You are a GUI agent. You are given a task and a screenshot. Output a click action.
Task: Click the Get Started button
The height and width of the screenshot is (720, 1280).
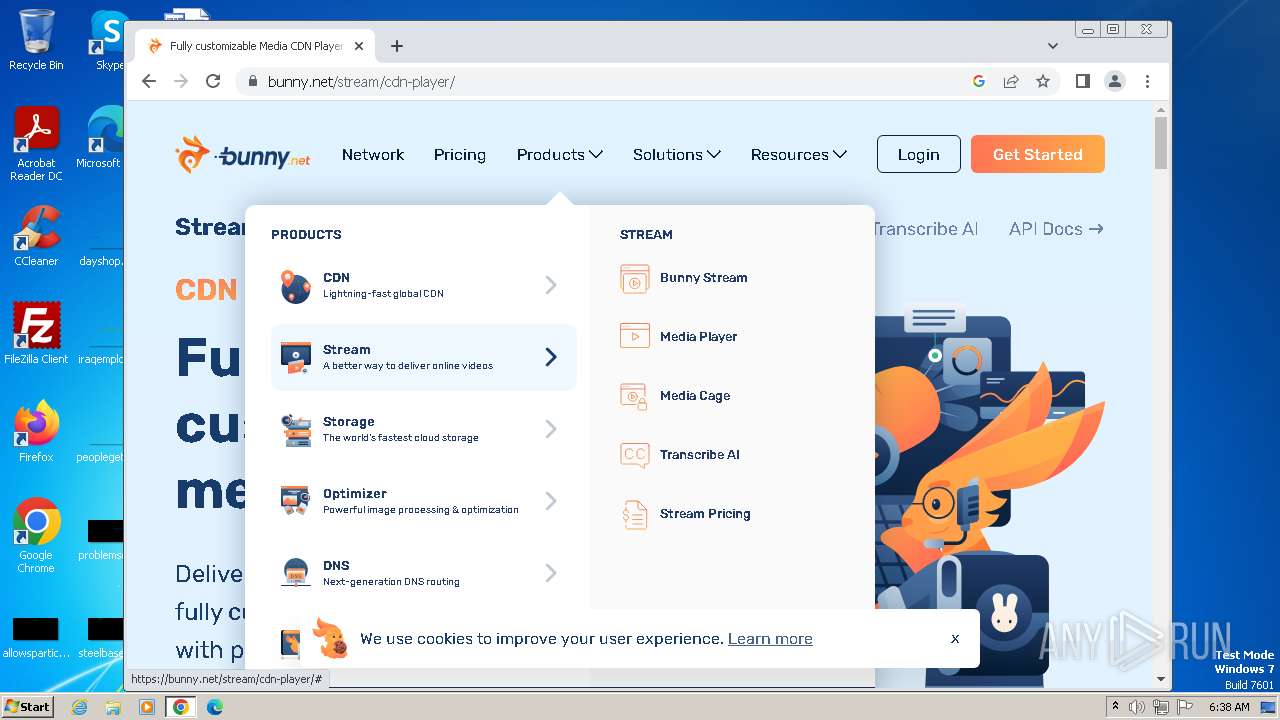(1038, 155)
